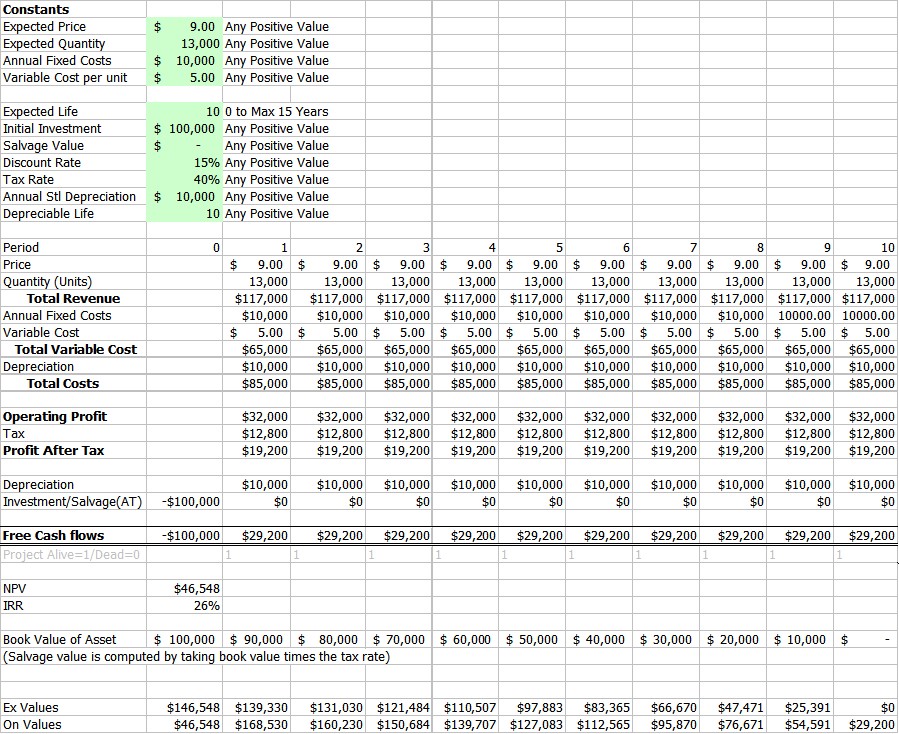The height and width of the screenshot is (734, 899).
Task: Select the 40% Tax Rate cell
Action: (184, 180)
